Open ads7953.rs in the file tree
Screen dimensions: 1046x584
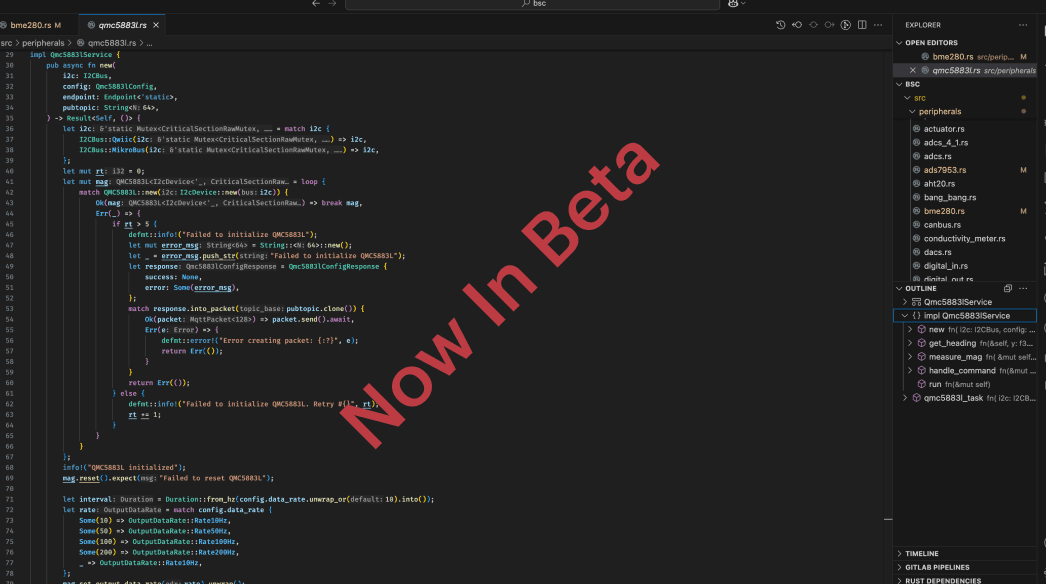pos(945,170)
